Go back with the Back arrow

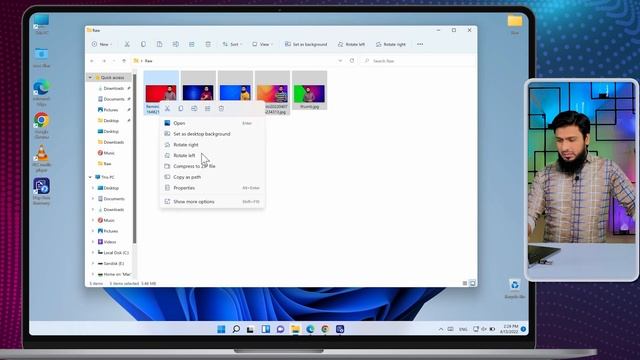(x=92, y=61)
